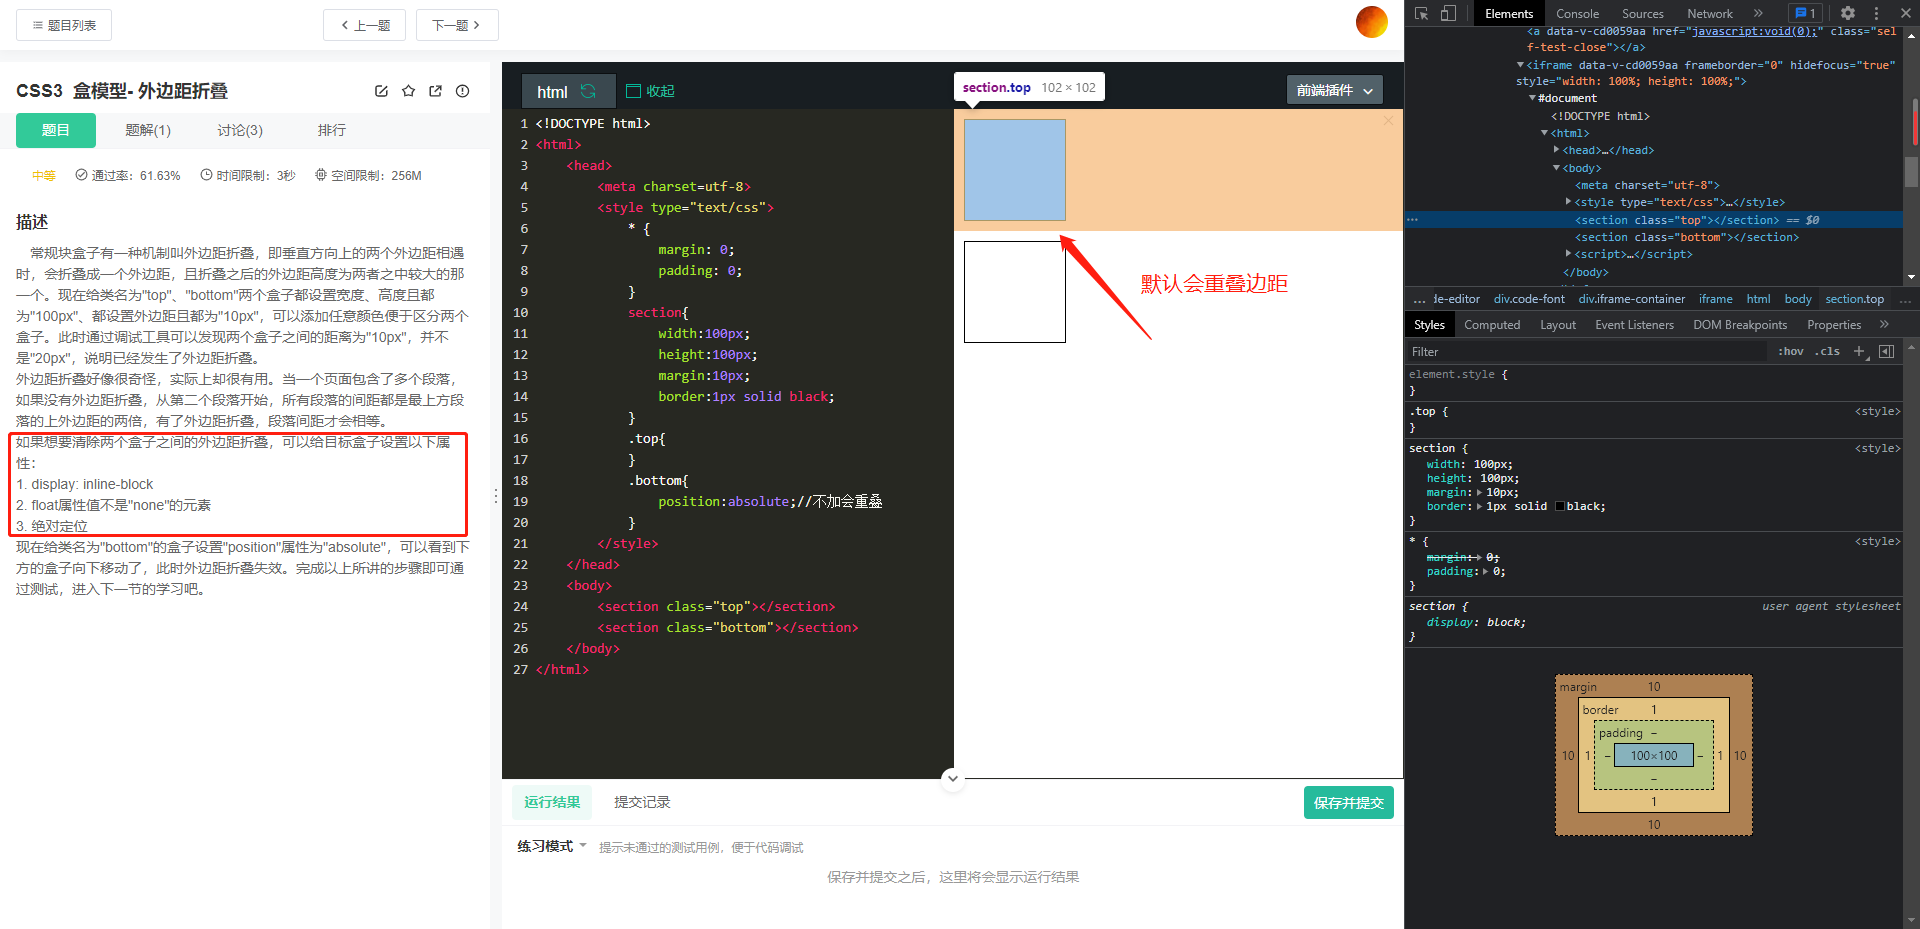Open the black border color swatch
This screenshot has width=1920, height=929.
pos(1560,507)
